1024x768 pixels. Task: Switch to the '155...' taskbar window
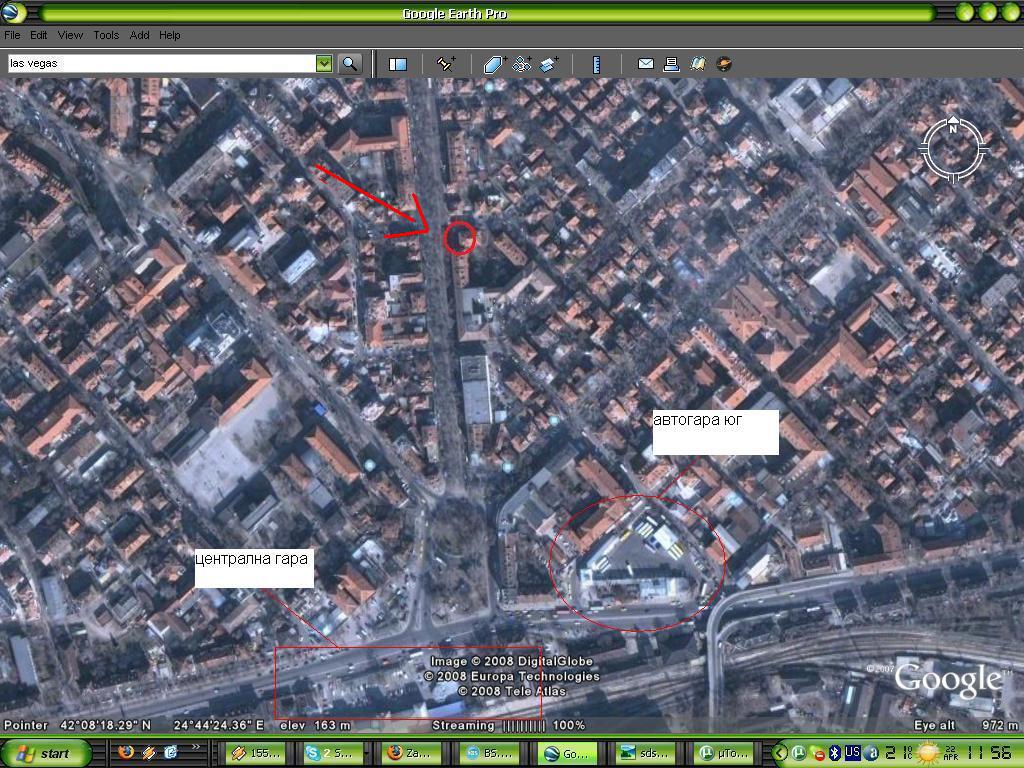click(x=255, y=753)
